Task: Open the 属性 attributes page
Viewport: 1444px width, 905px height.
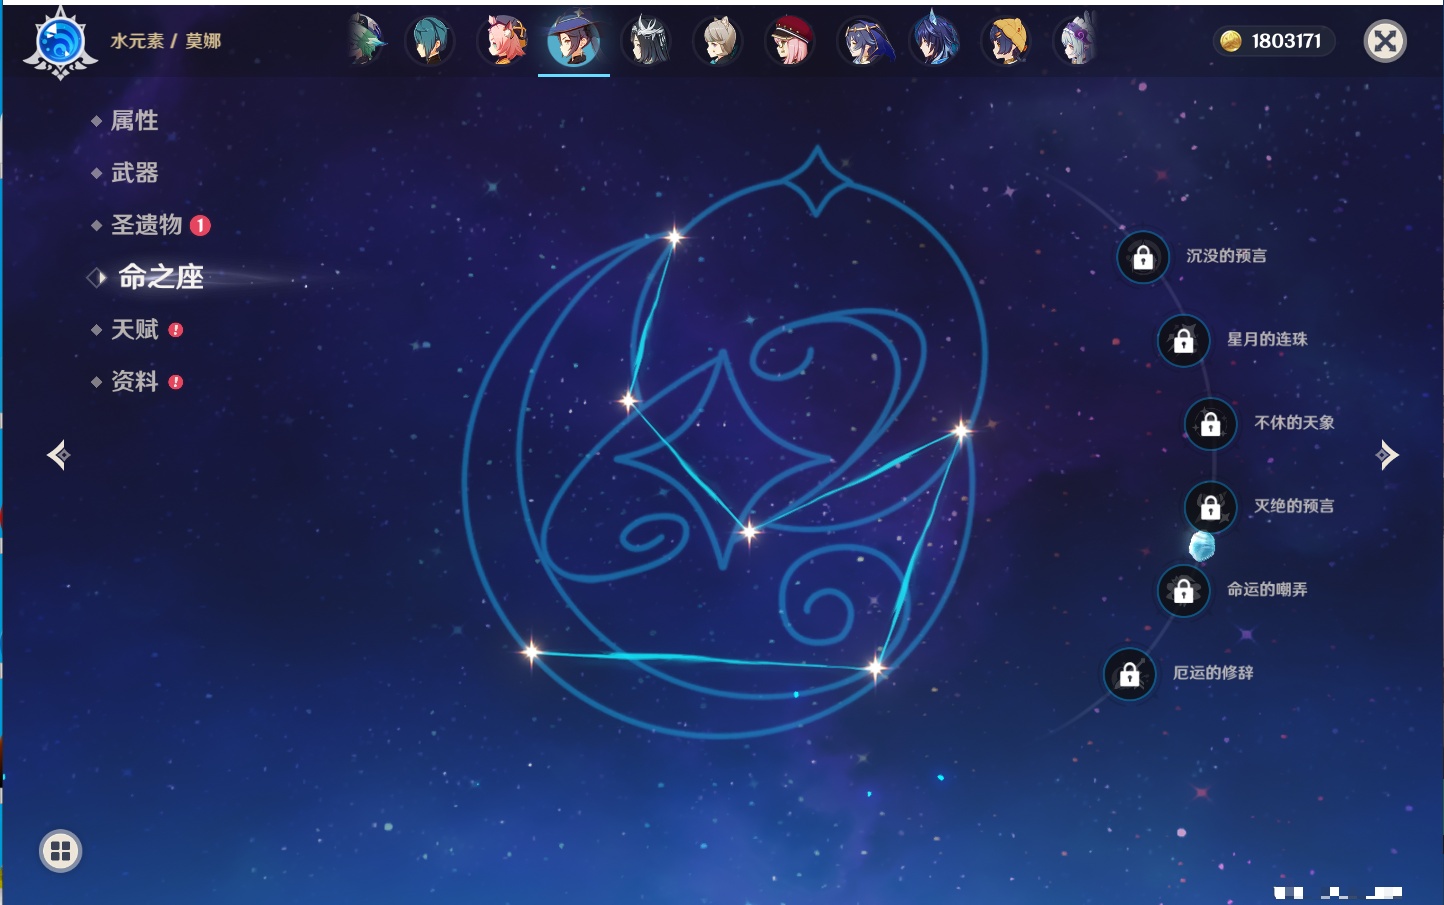Action: pyautogui.click(x=134, y=121)
